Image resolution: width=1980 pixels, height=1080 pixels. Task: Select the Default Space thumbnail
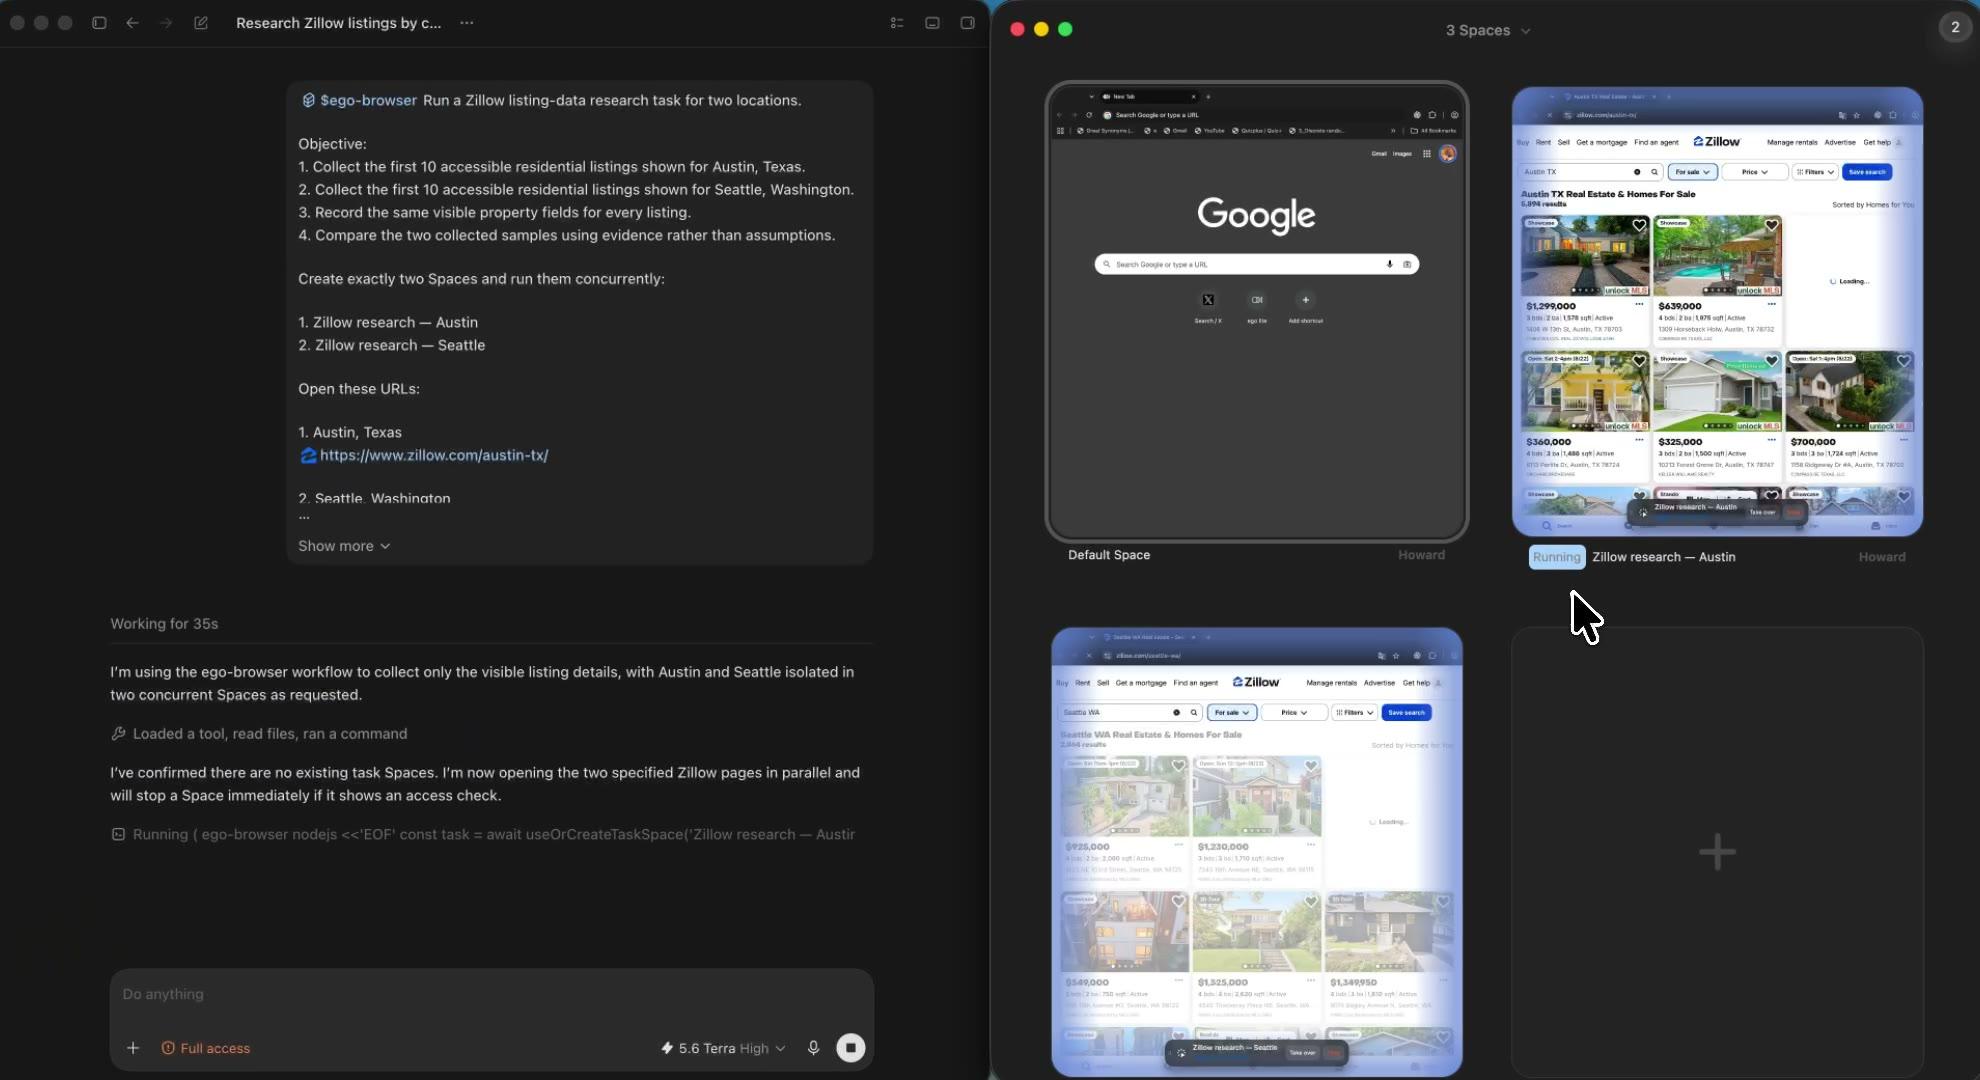click(1257, 312)
